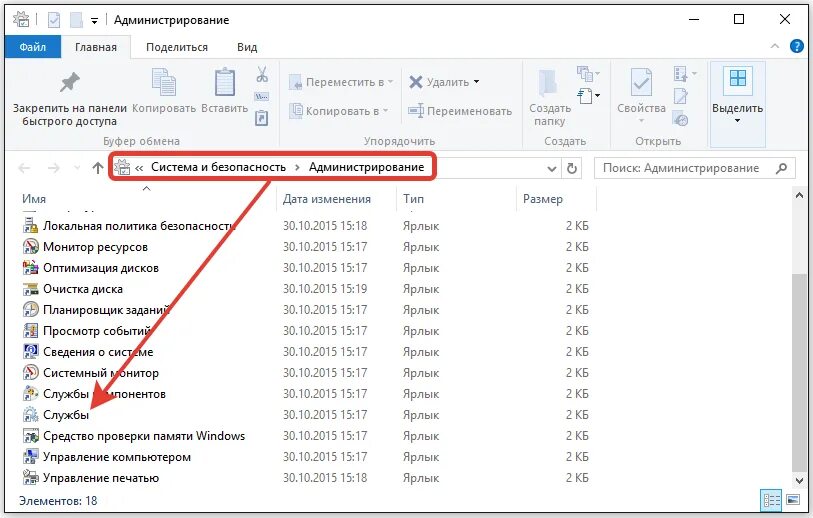Switch to large icons view in status bar
The width and height of the screenshot is (813, 518).
point(793,500)
